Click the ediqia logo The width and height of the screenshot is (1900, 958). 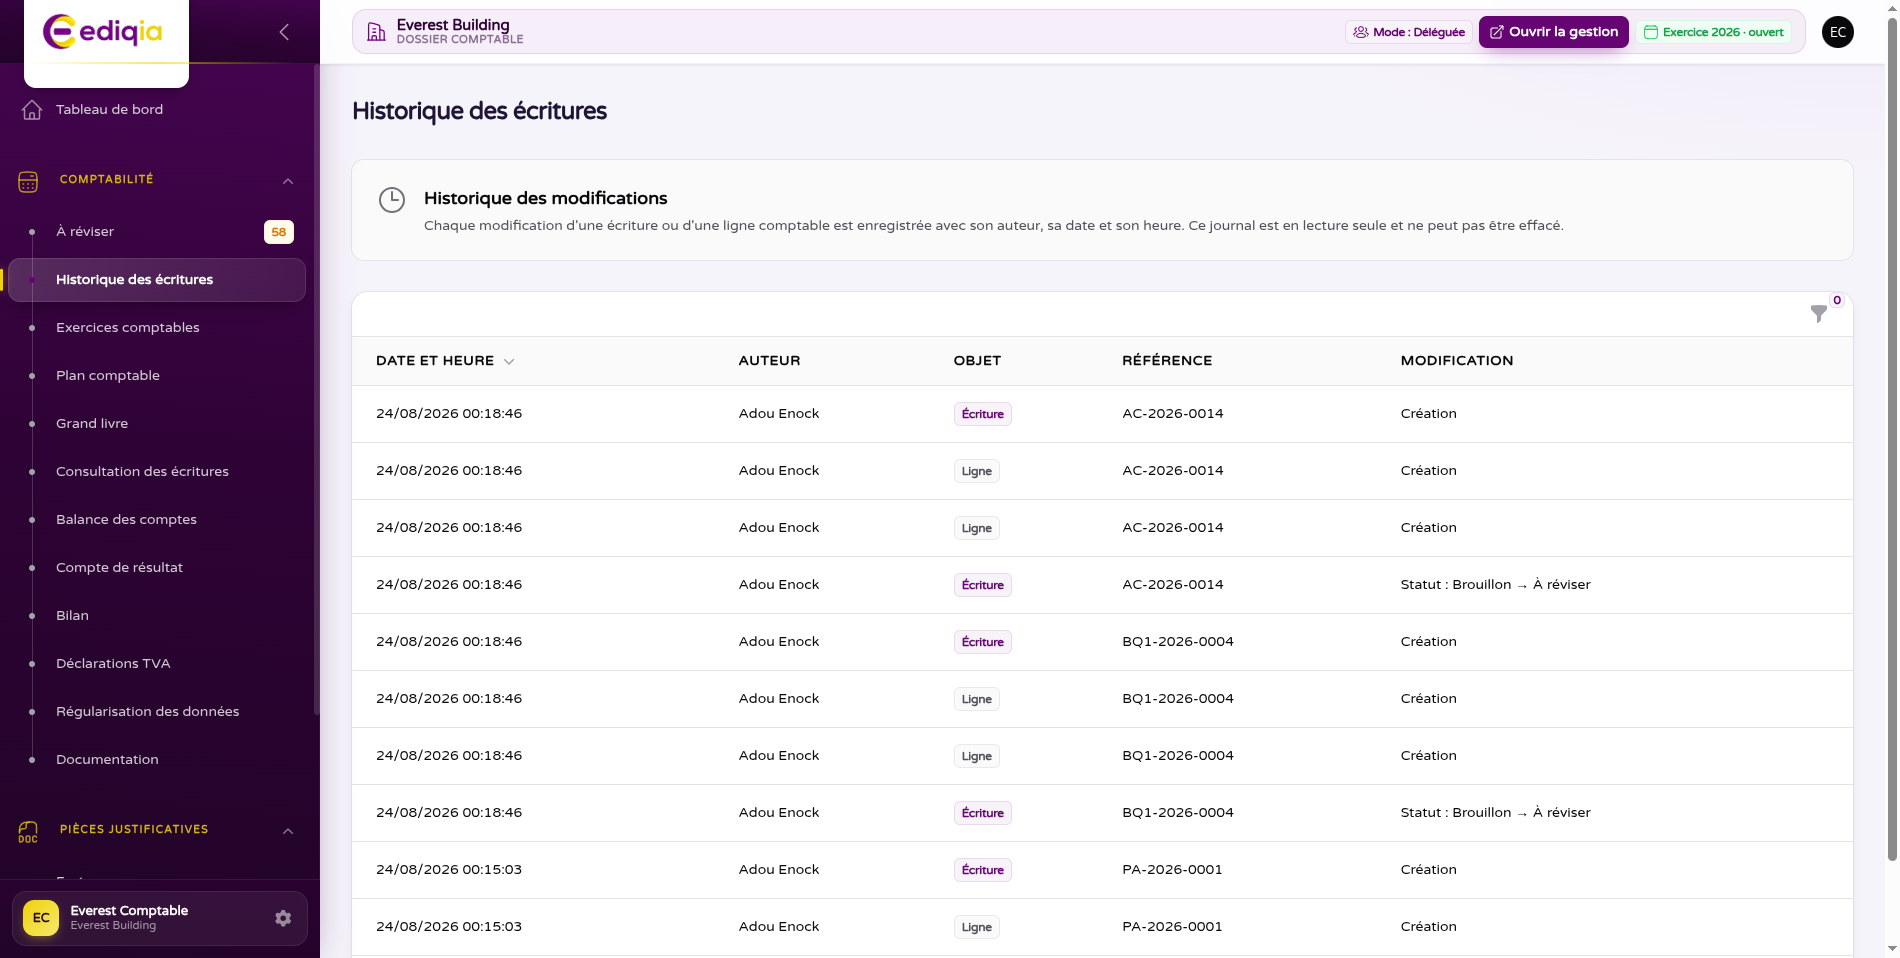(x=103, y=32)
